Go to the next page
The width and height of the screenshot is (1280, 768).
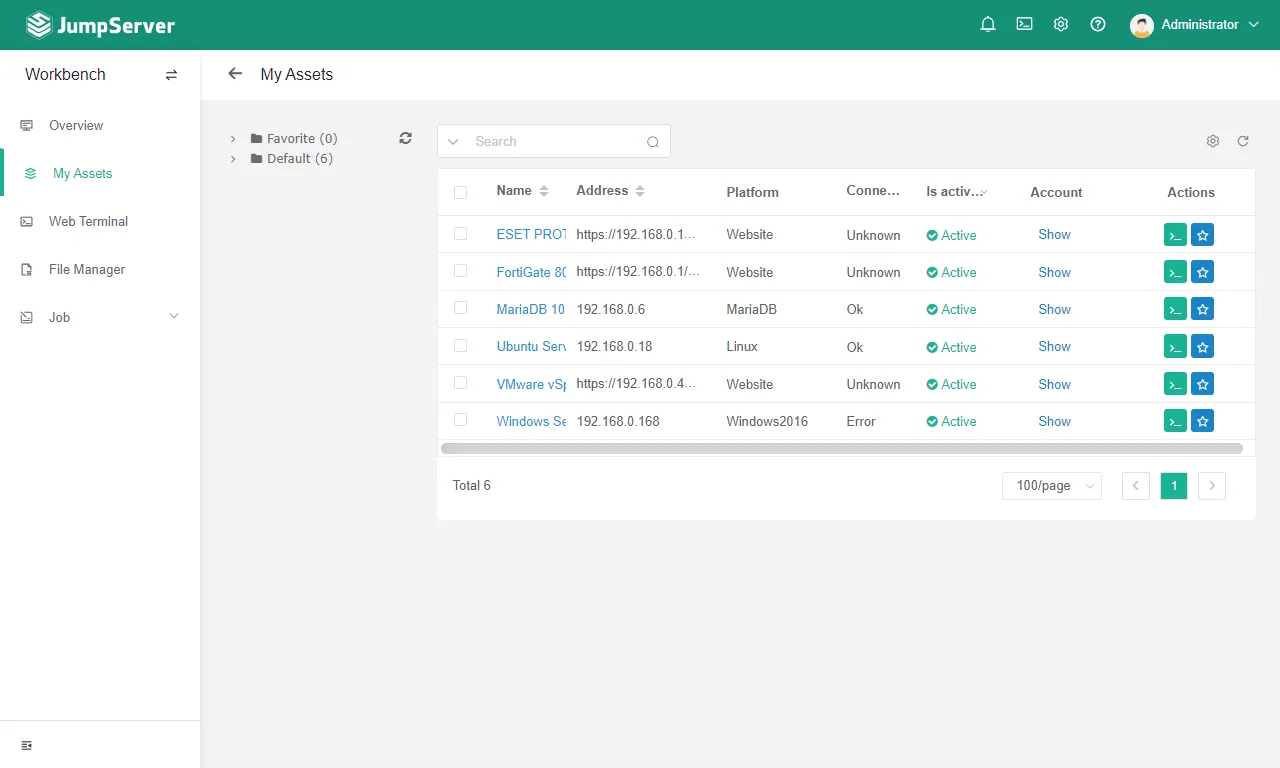(x=1212, y=486)
